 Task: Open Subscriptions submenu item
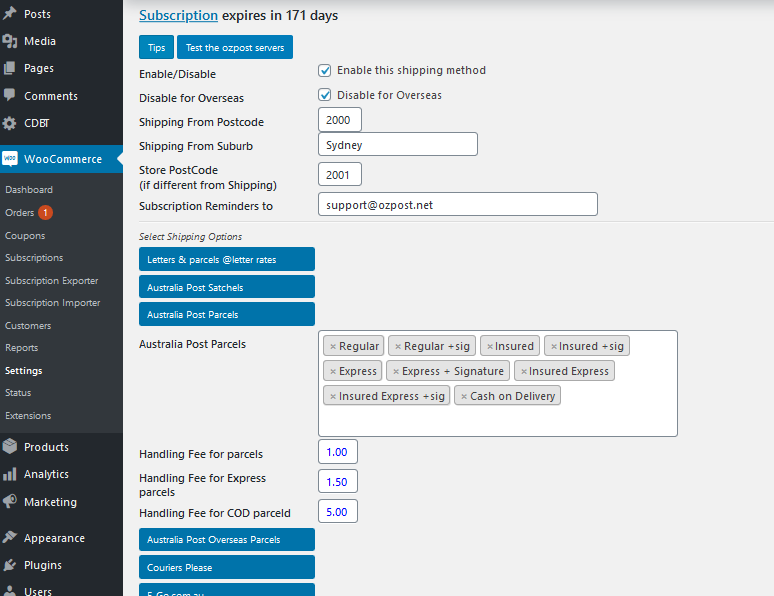pos(34,258)
